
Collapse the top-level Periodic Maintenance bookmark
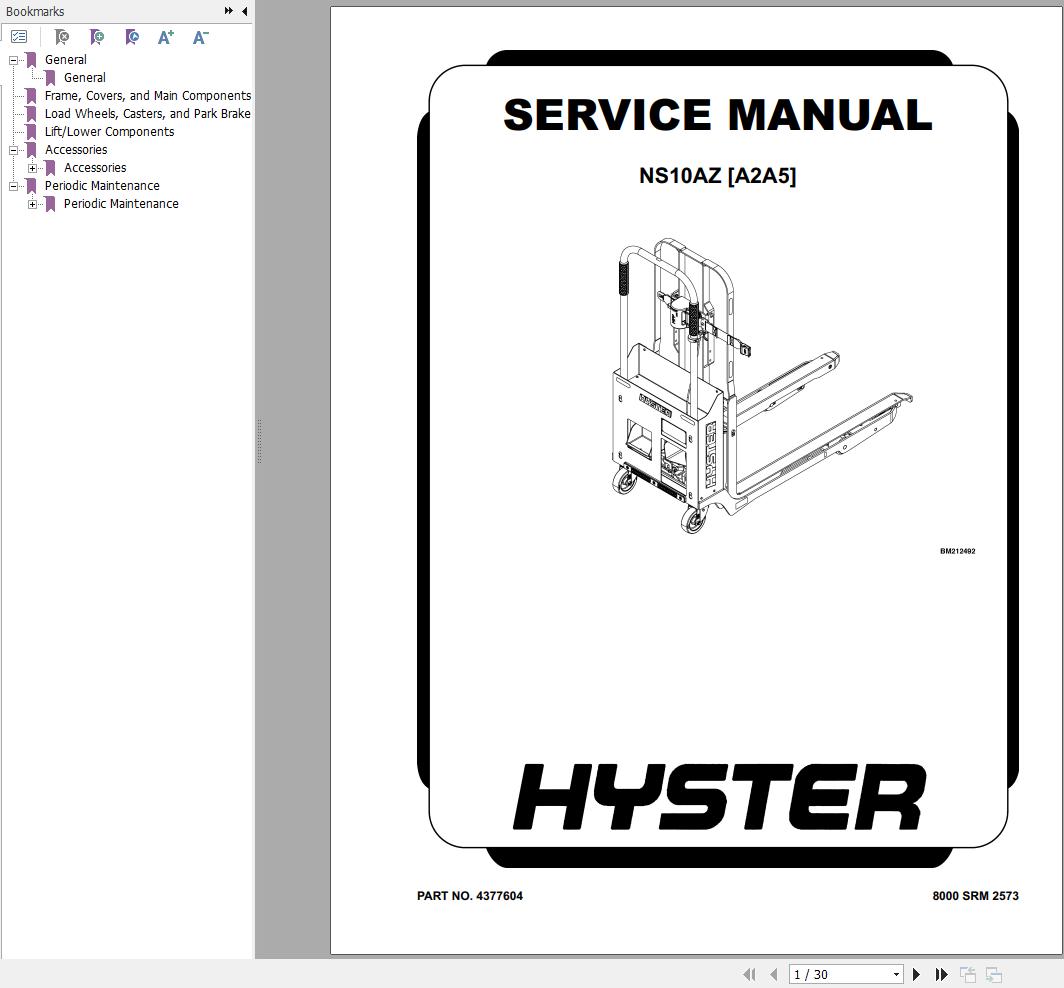click(14, 186)
